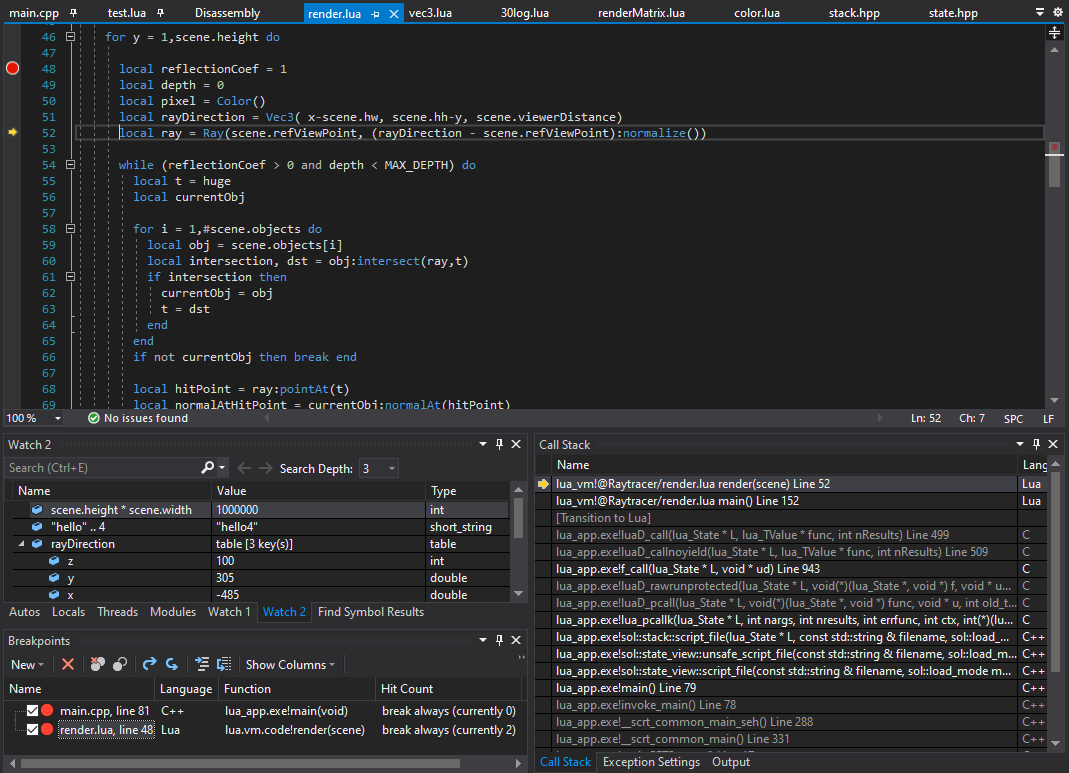Collapse the rayDirection watch entry
1069x773 pixels.
click(22, 544)
